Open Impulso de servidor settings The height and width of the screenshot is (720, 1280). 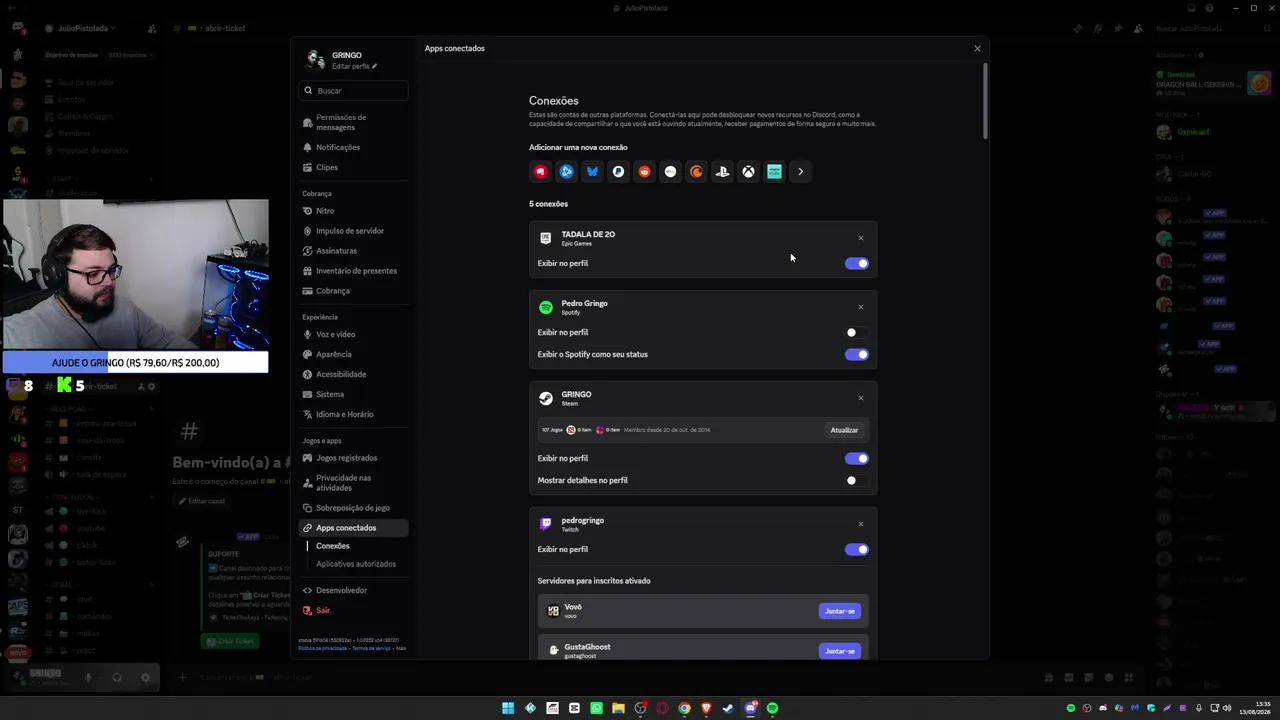[x=354, y=231]
